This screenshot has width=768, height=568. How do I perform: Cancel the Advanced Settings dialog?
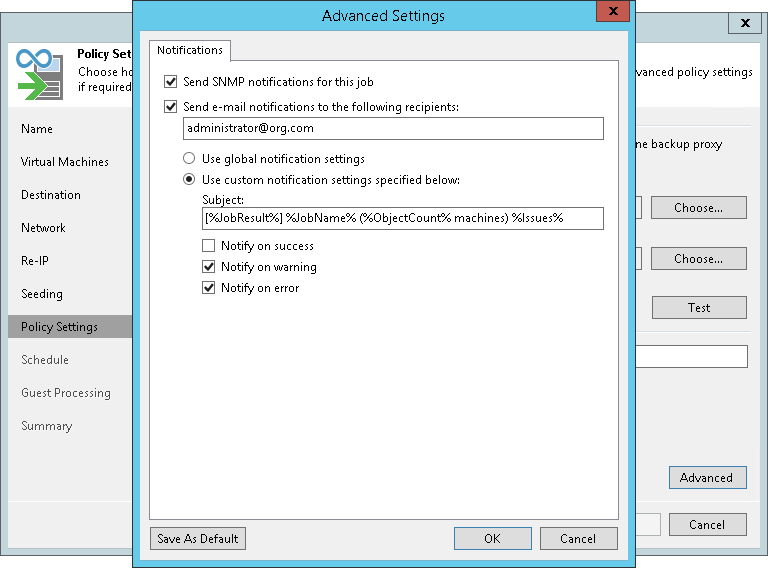578,539
